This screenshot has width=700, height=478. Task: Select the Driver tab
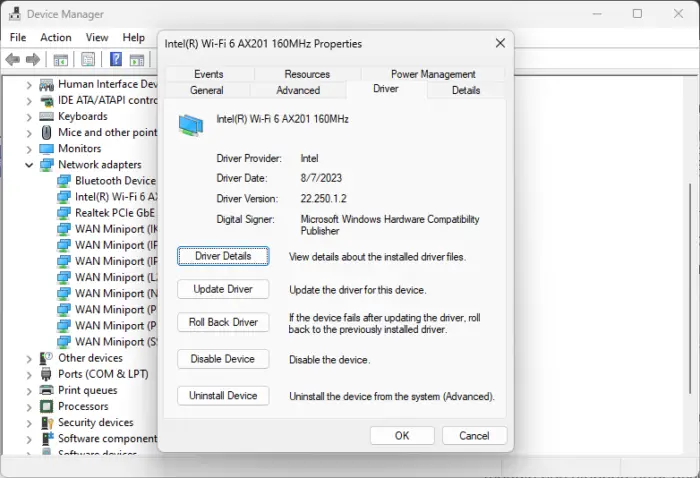point(386,89)
